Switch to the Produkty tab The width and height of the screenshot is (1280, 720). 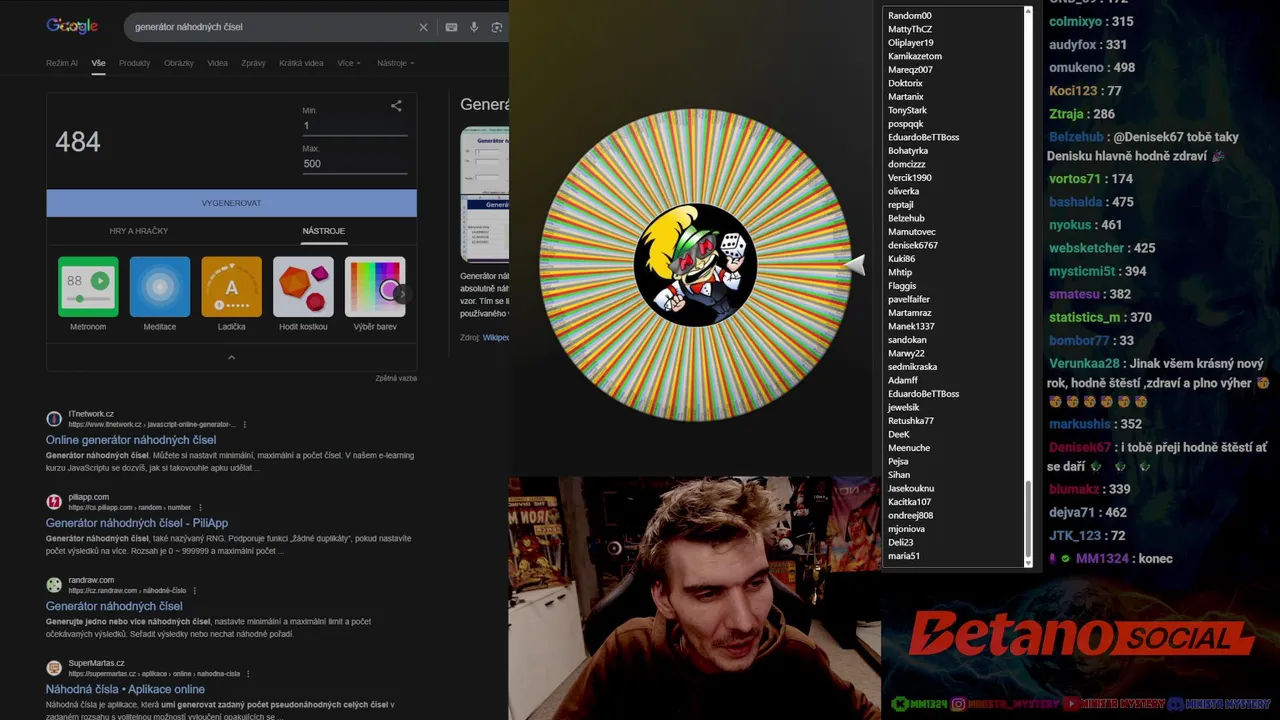click(134, 63)
